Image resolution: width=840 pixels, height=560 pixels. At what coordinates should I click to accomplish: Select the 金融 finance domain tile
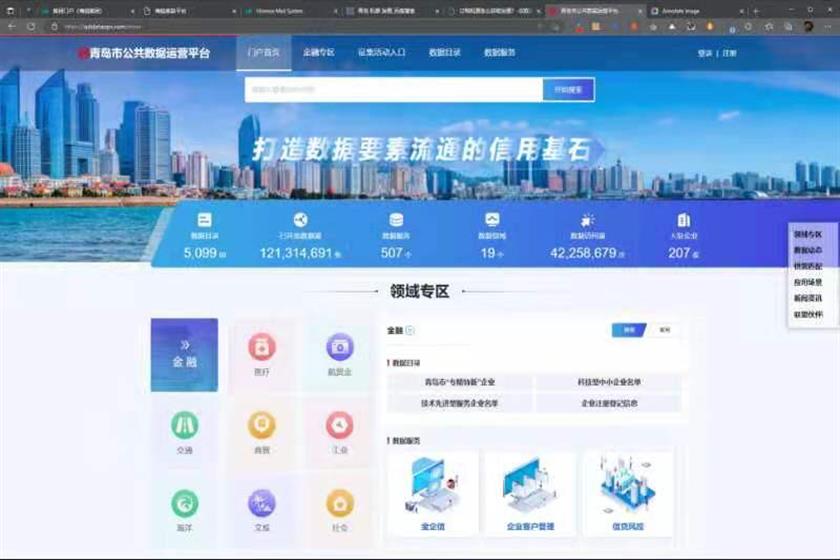click(x=184, y=355)
